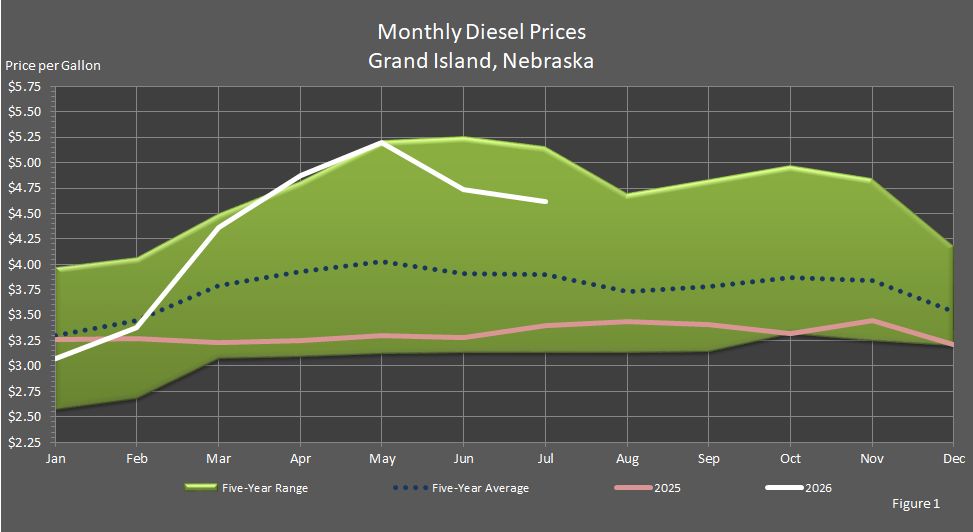Click the 'Five-Year Average' legend label
The width and height of the screenshot is (973, 532).
[480, 488]
